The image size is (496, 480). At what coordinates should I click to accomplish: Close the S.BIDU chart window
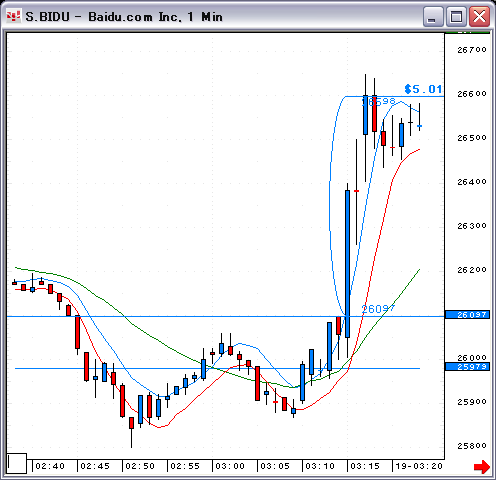(x=479, y=16)
